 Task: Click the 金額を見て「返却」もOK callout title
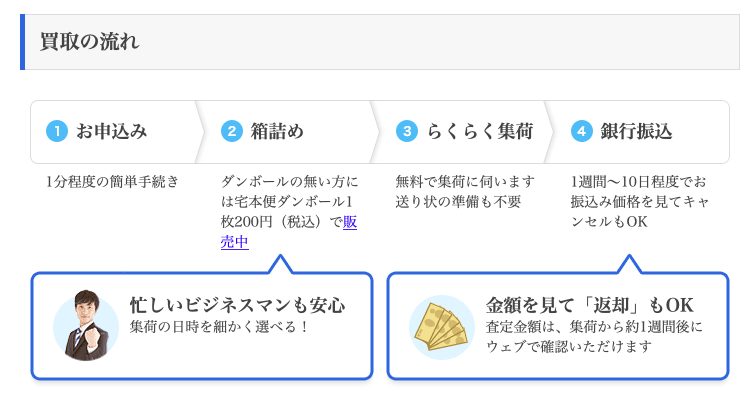click(589, 305)
